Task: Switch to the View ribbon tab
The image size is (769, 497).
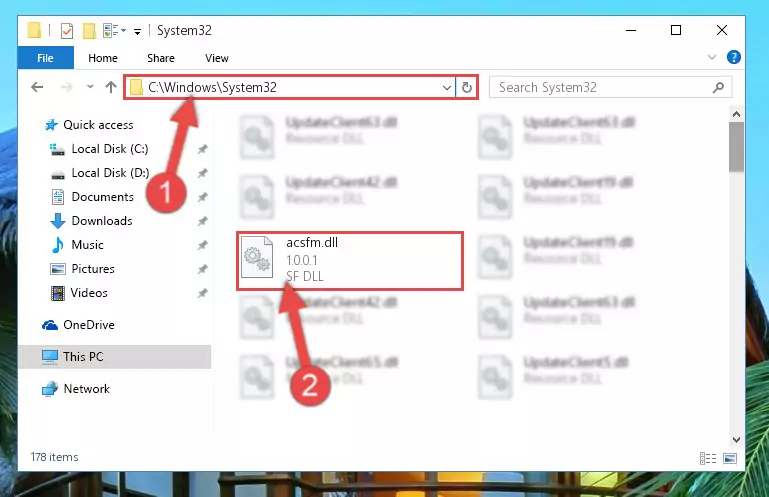Action: point(217,58)
